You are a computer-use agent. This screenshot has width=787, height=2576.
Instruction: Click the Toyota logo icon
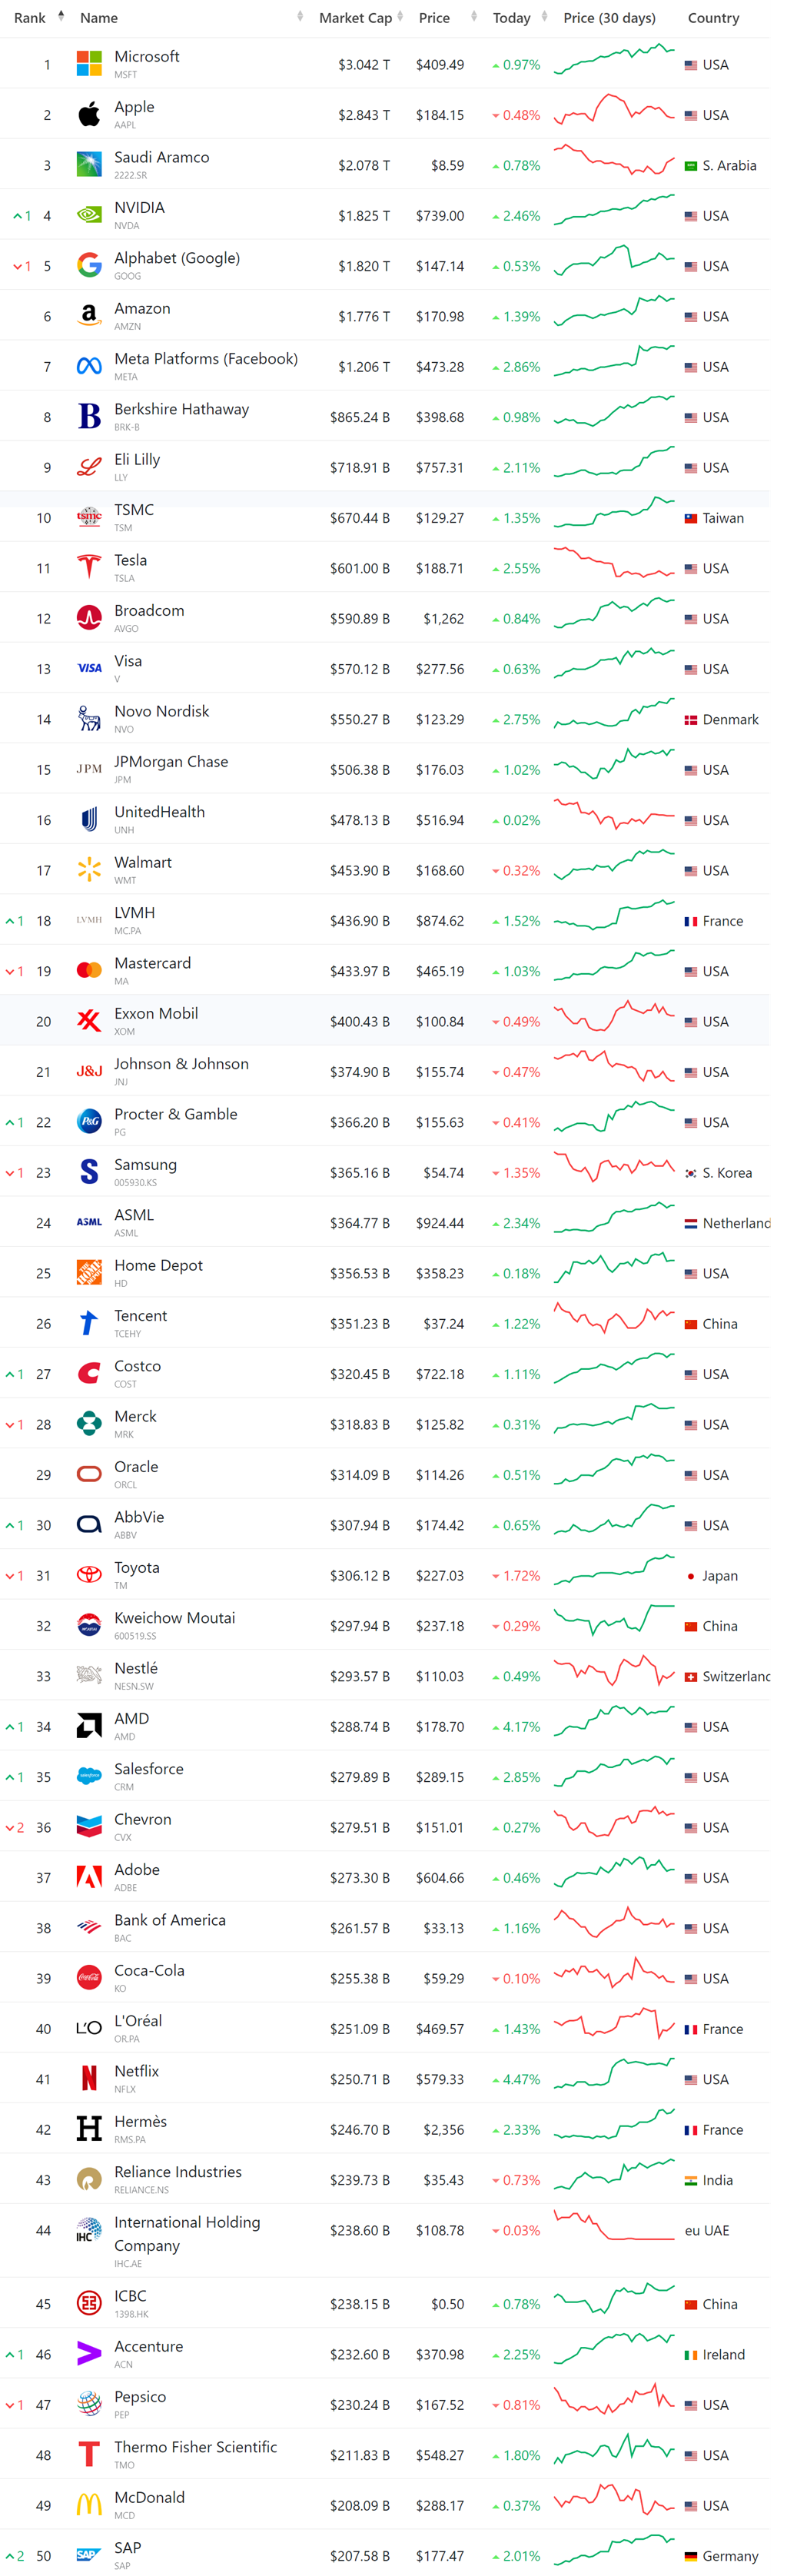tap(89, 1575)
